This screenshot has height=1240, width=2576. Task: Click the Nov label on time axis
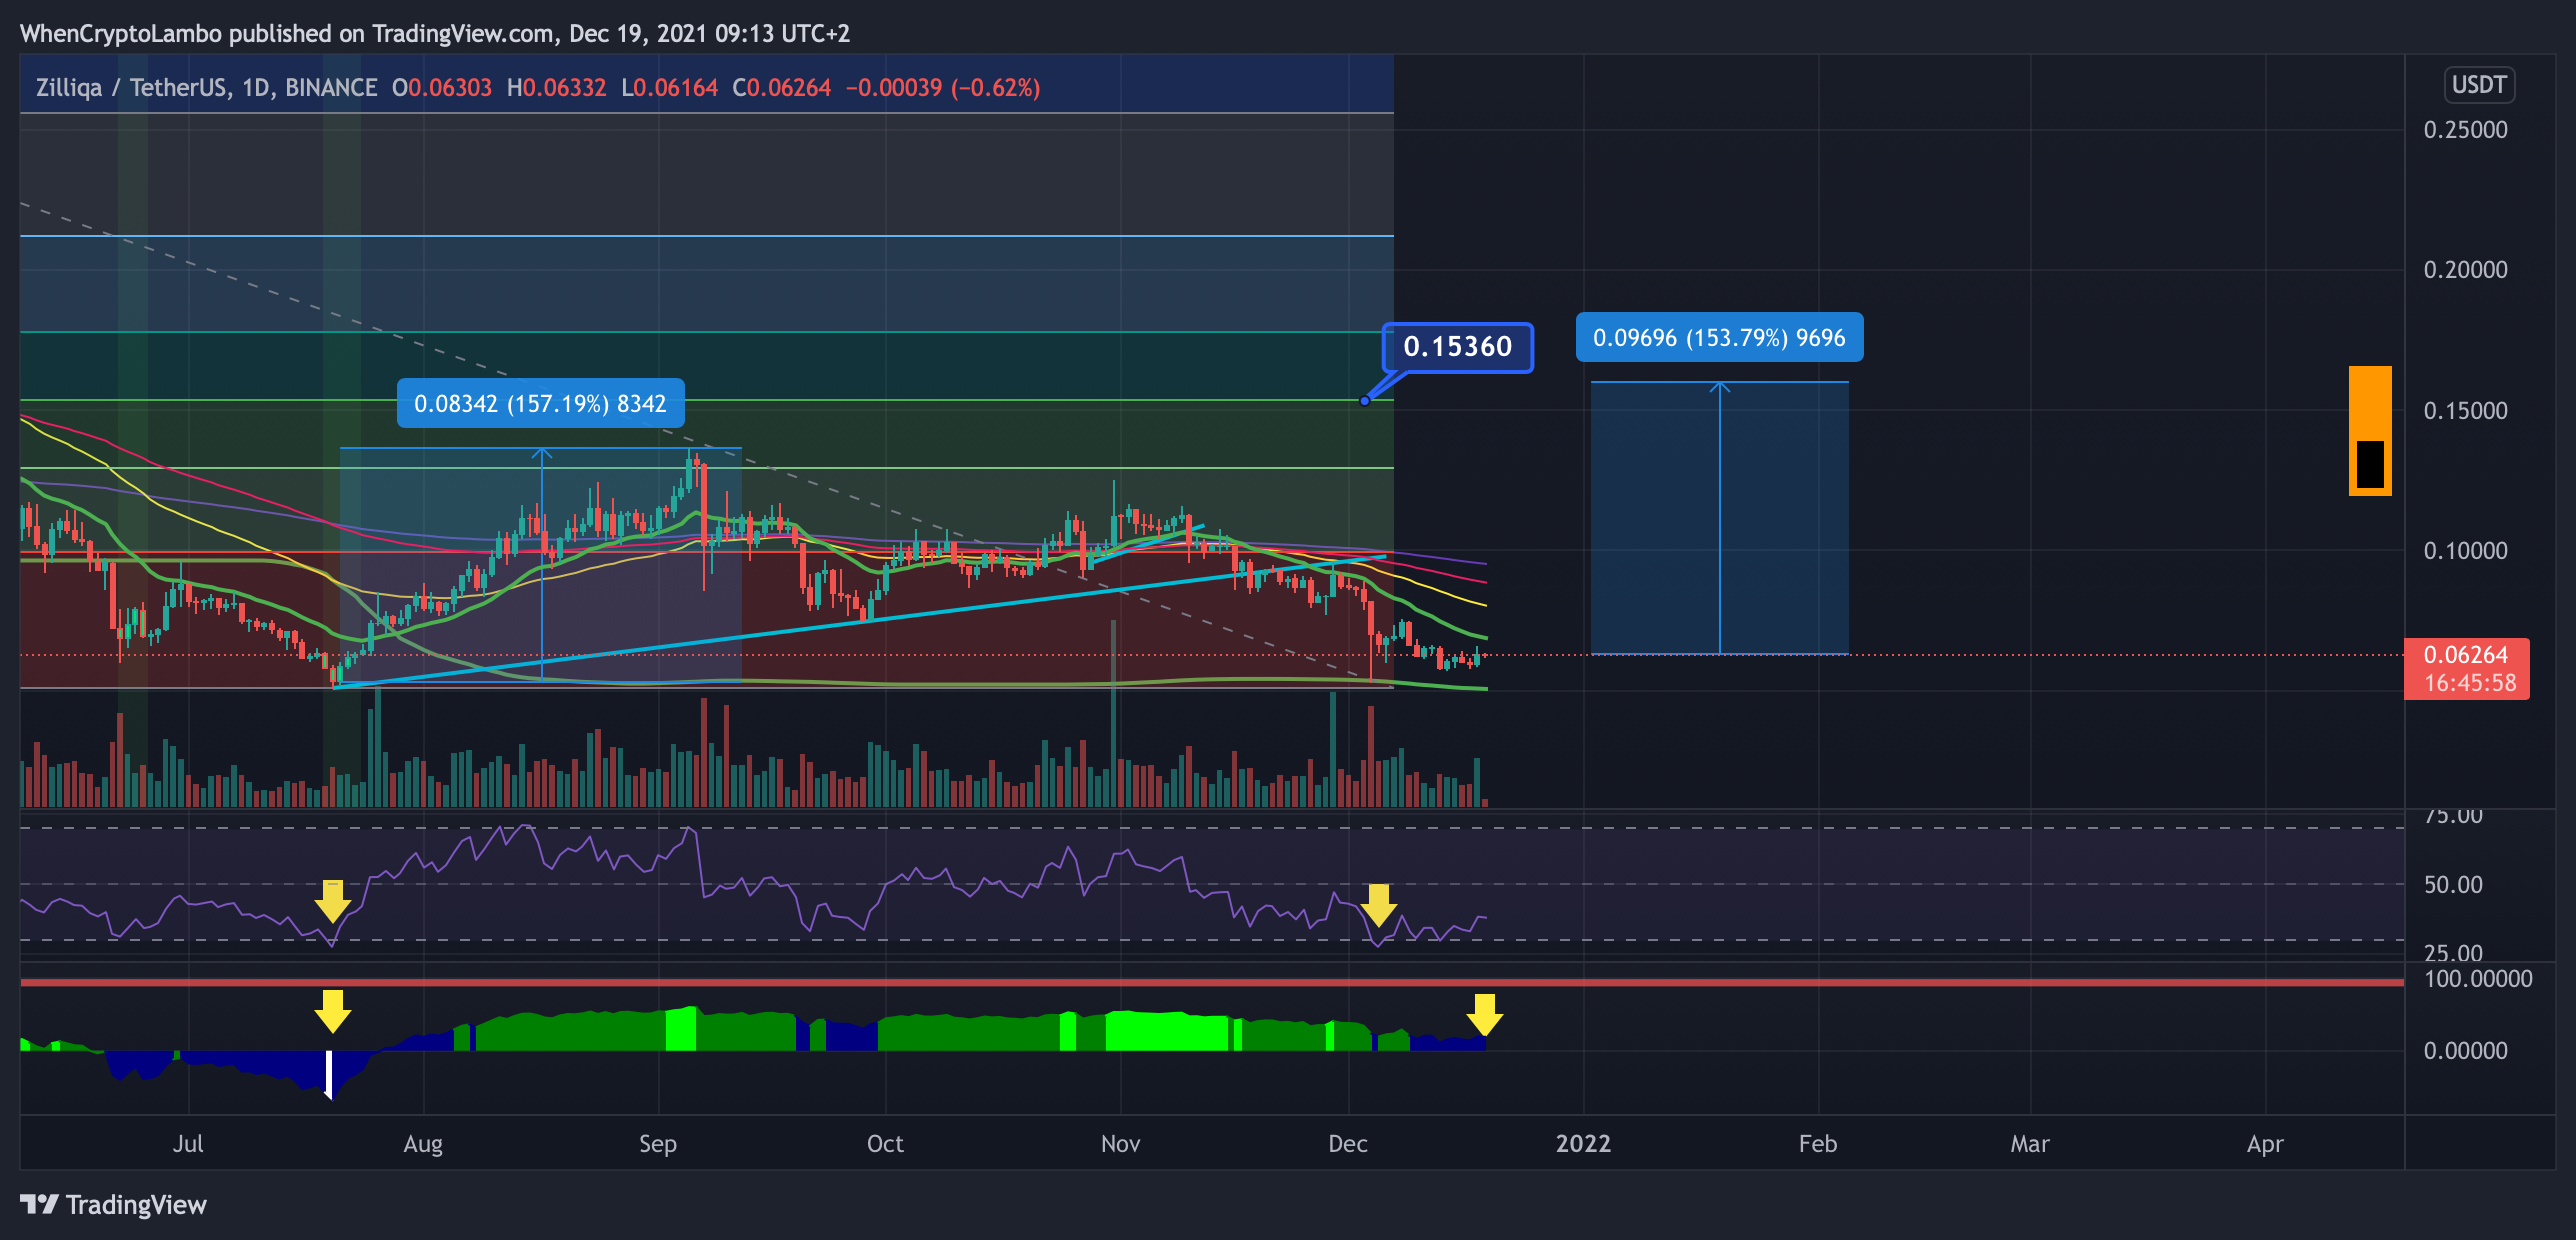point(1120,1143)
